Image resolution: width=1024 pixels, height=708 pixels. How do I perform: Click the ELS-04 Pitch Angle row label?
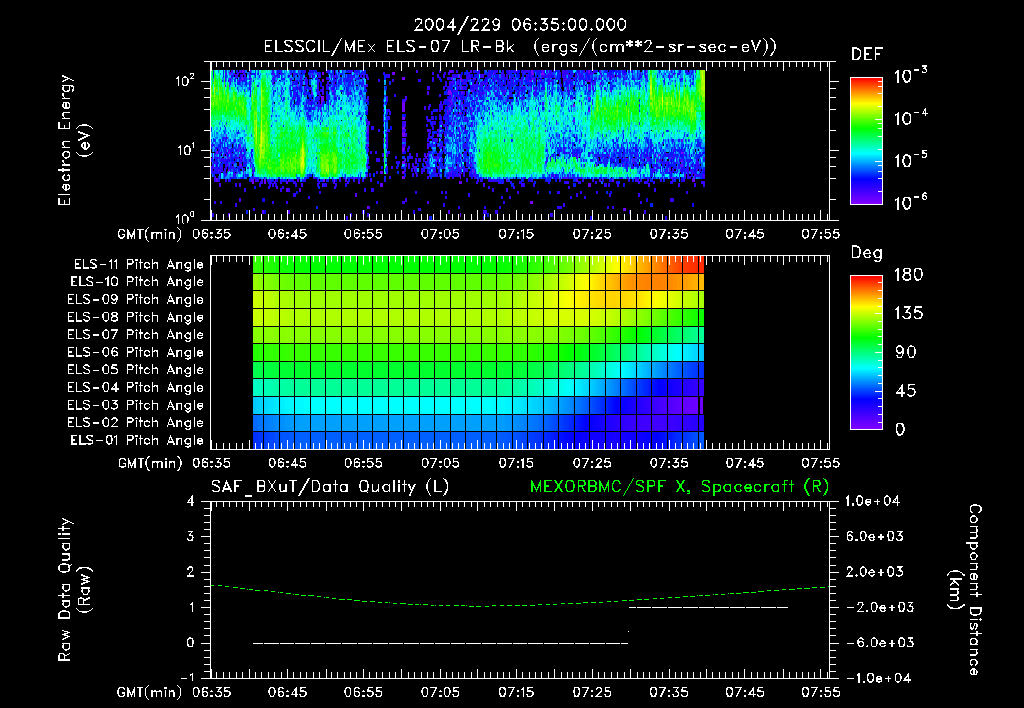point(135,388)
